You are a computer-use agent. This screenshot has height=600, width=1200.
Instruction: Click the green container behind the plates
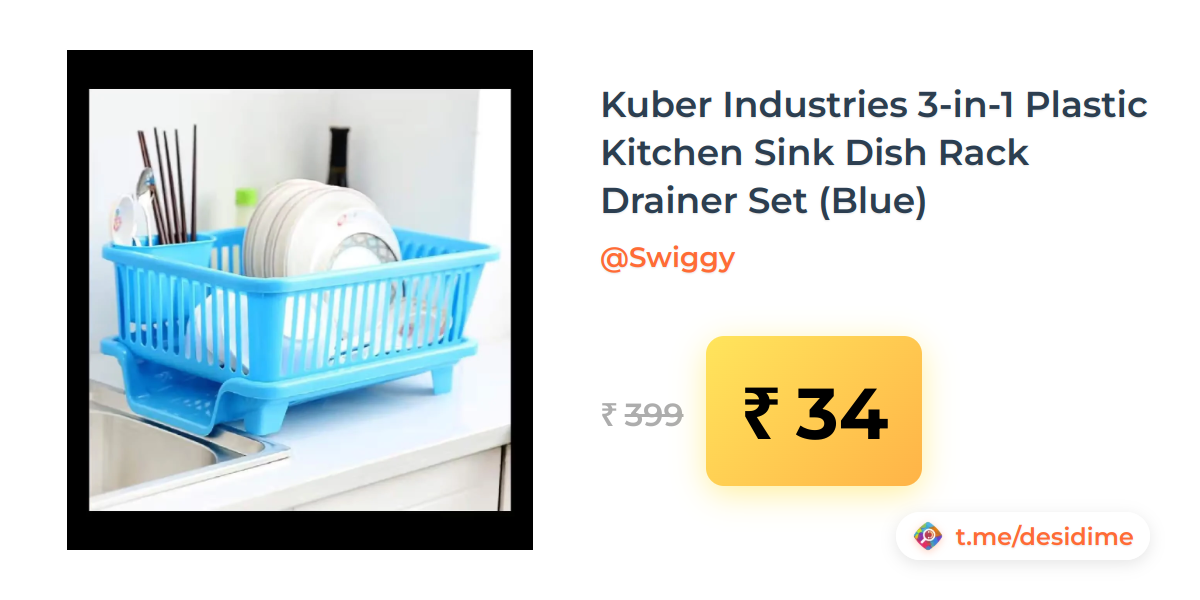[x=246, y=205]
